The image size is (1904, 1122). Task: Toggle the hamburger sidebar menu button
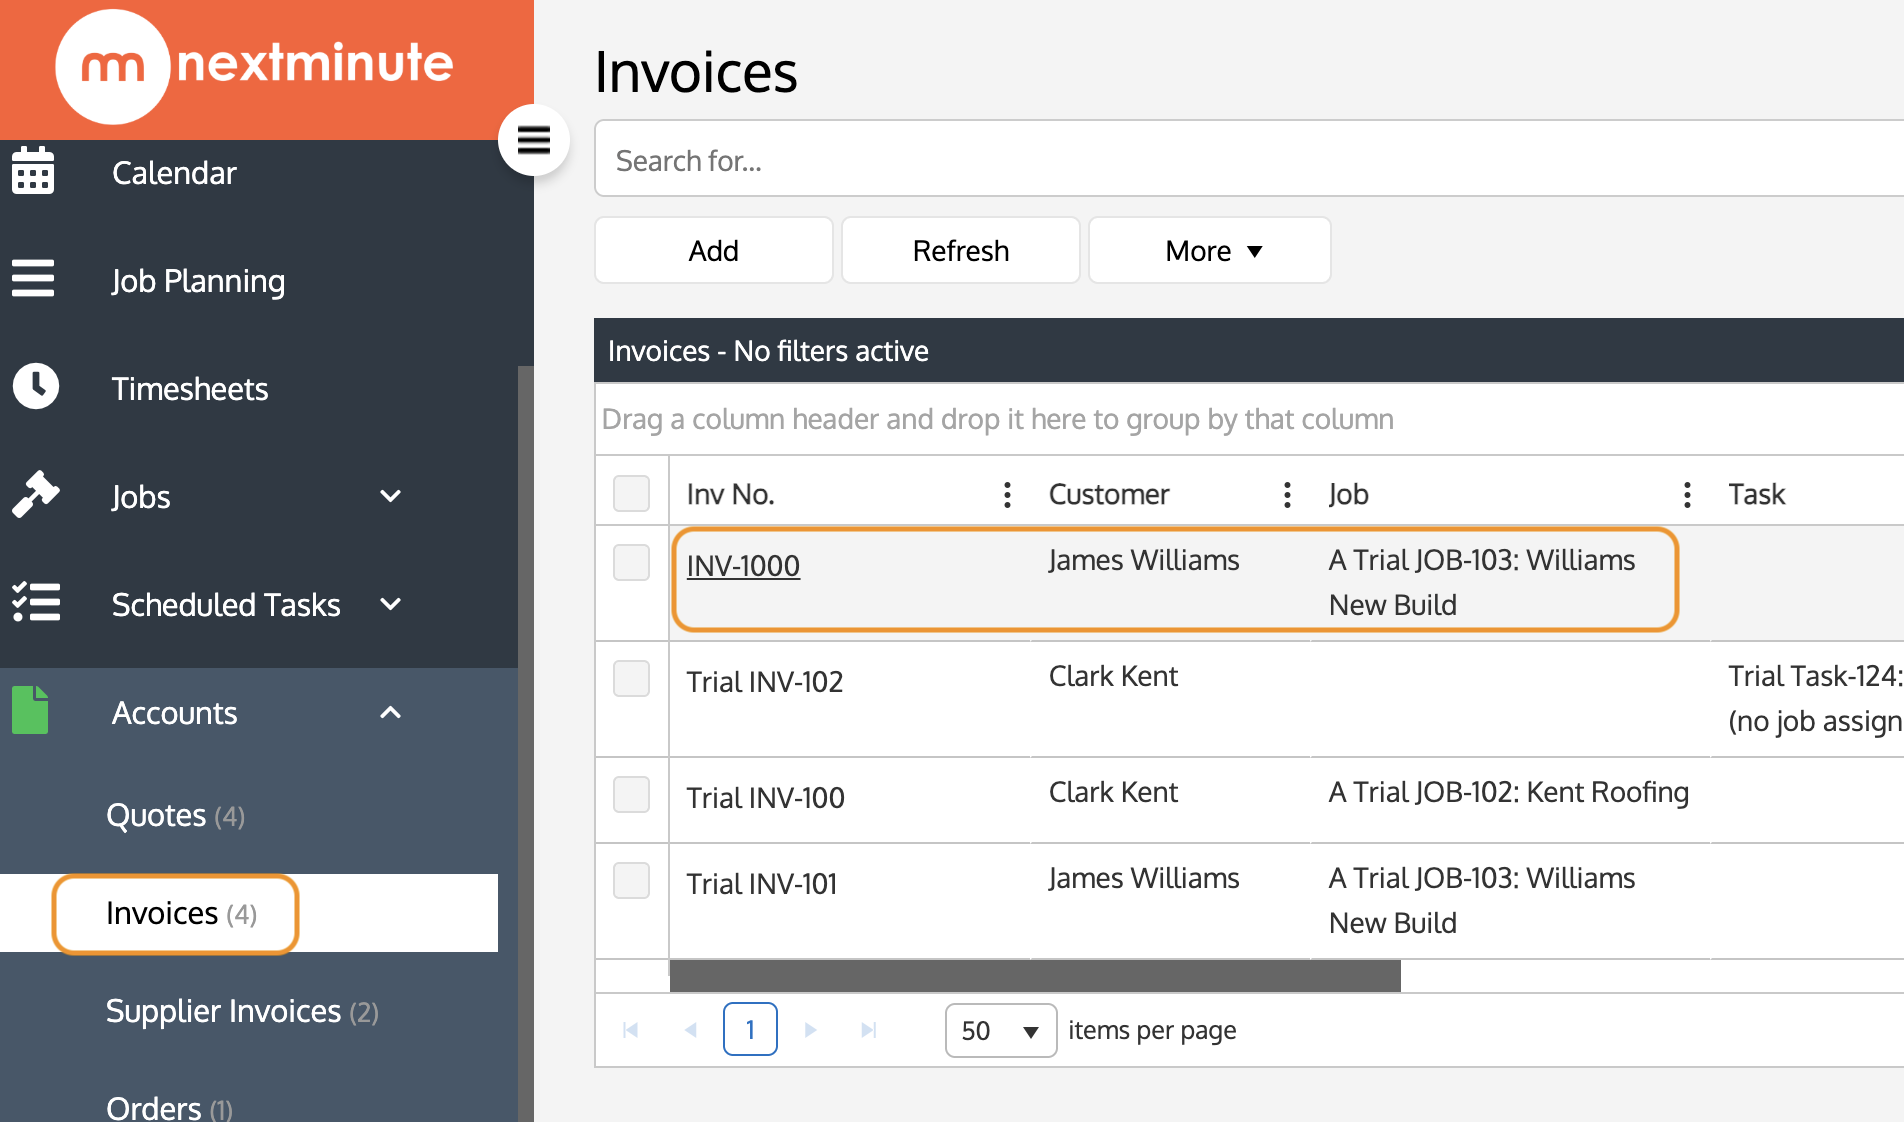point(534,140)
